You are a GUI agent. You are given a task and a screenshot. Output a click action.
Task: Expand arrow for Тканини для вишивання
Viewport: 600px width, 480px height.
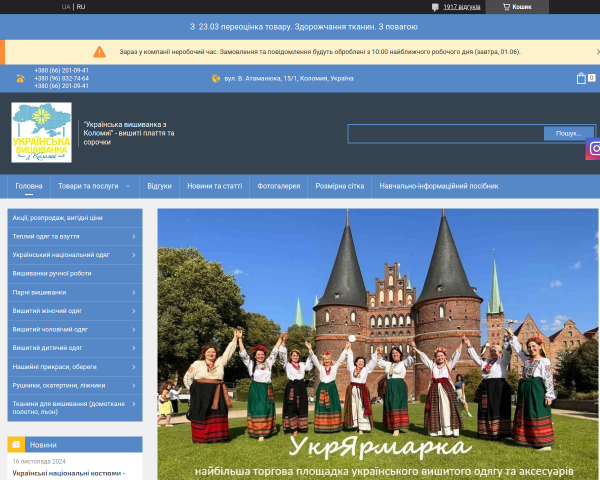(x=134, y=404)
